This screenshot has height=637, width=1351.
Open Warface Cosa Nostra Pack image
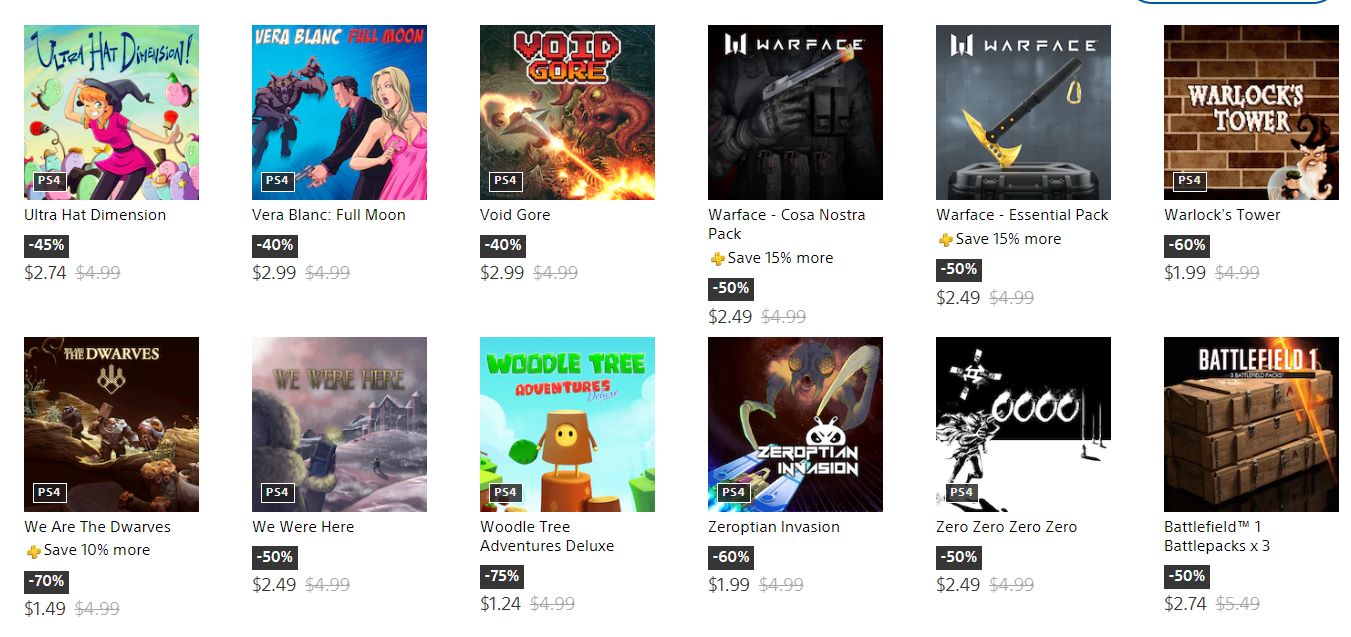pos(795,112)
